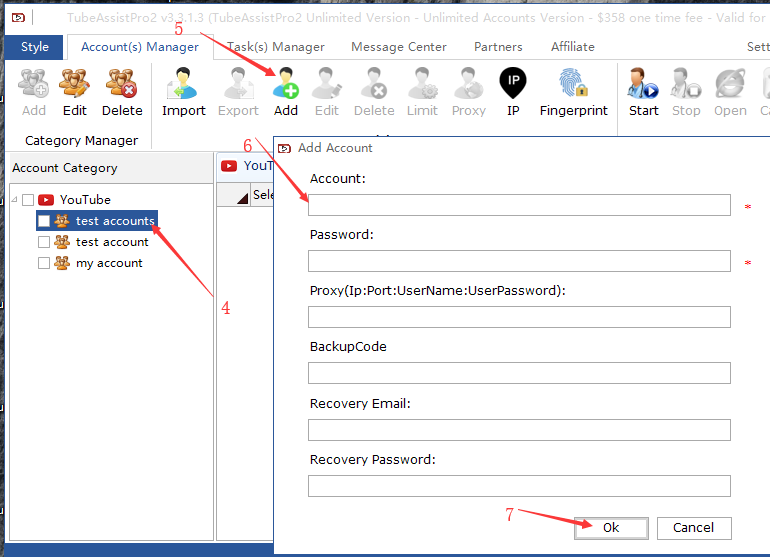Open the Style menu tab
770x557 pixels.
pos(35,47)
